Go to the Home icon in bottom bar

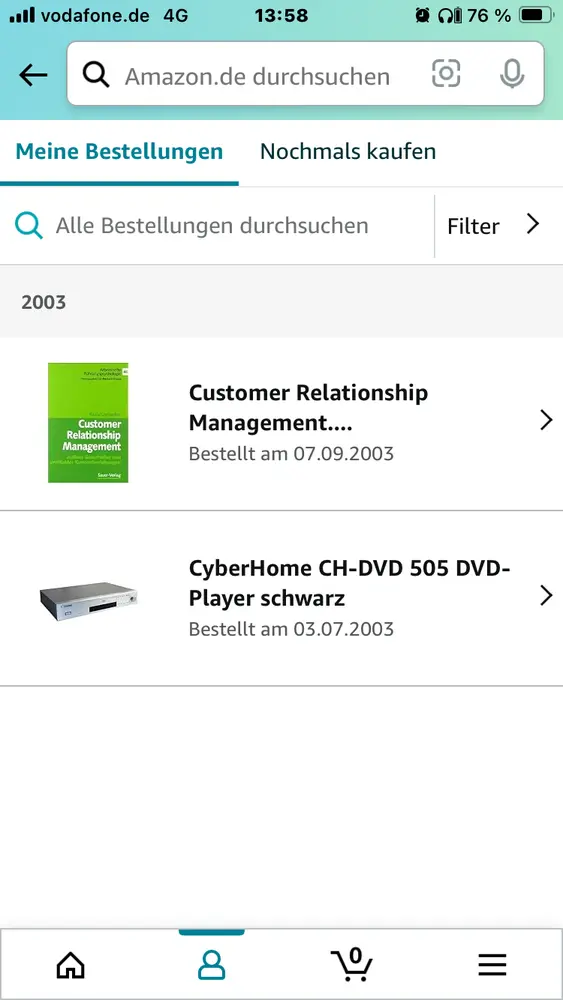[71, 966]
